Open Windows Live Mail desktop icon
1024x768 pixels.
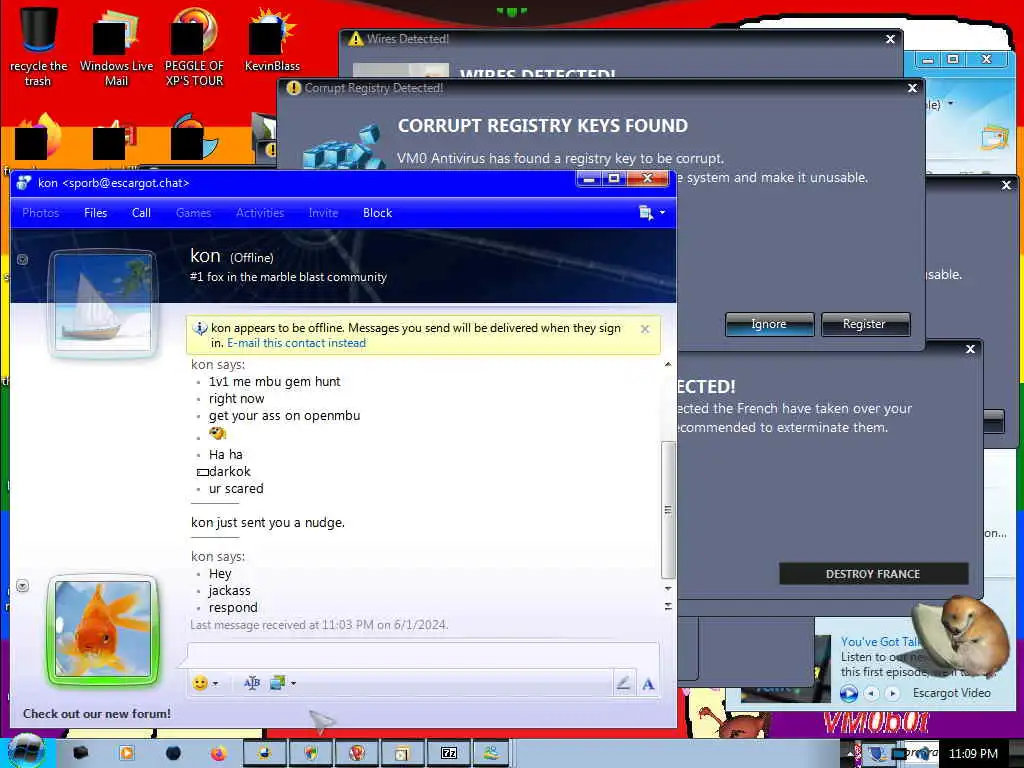(116, 47)
